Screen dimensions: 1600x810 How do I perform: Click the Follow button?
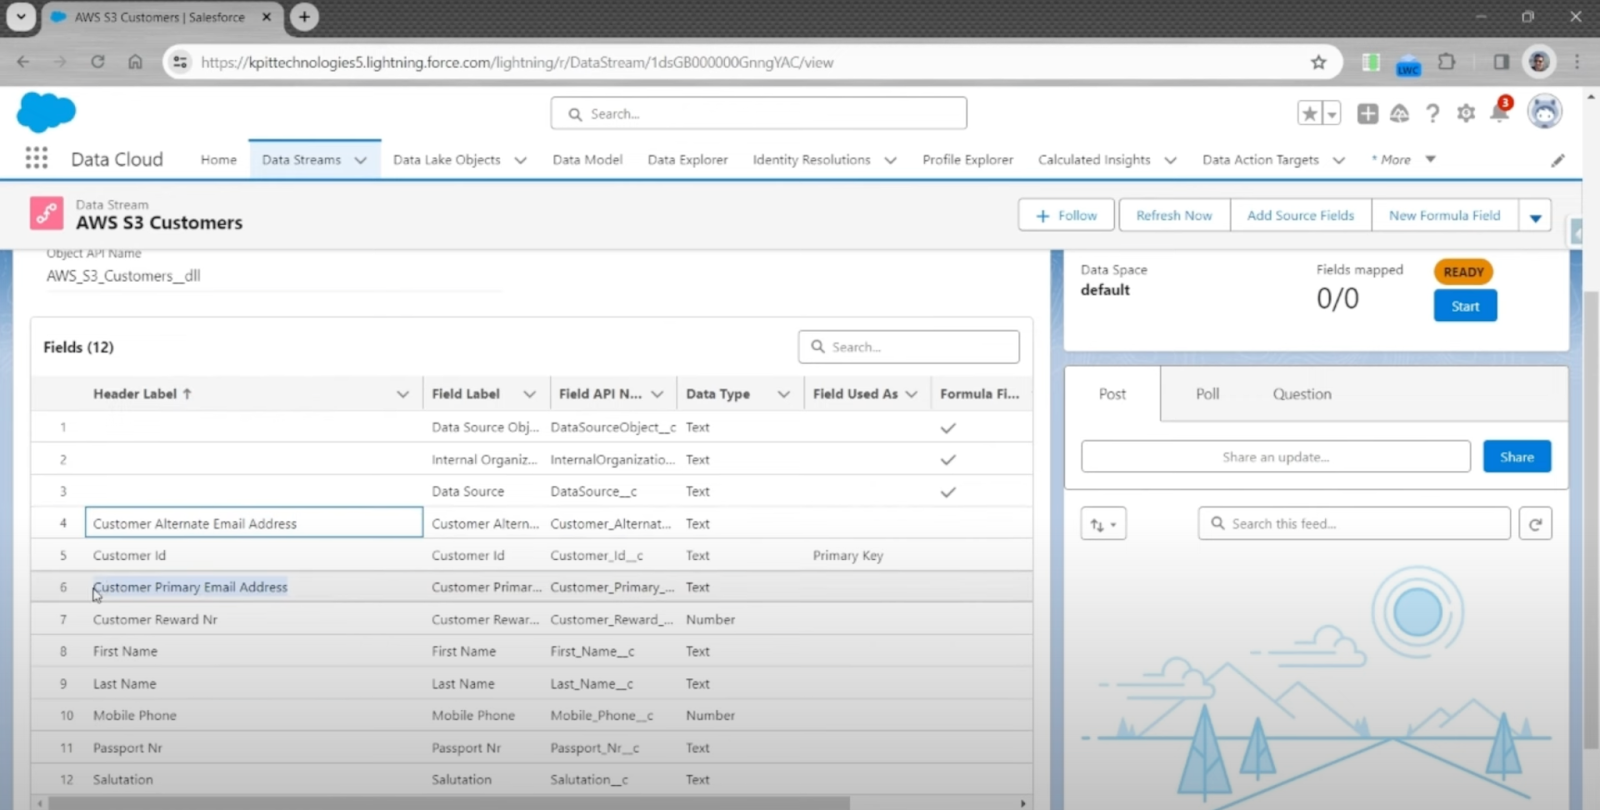(x=1067, y=215)
